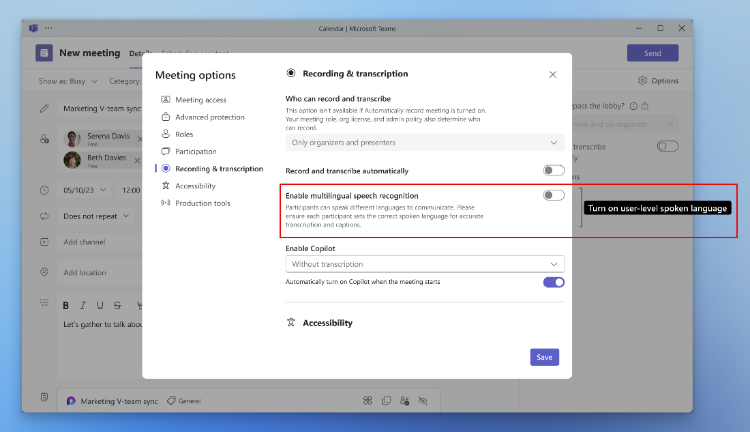Apply underline formatting
Viewport: 750px width, 432px height.
tap(100, 305)
